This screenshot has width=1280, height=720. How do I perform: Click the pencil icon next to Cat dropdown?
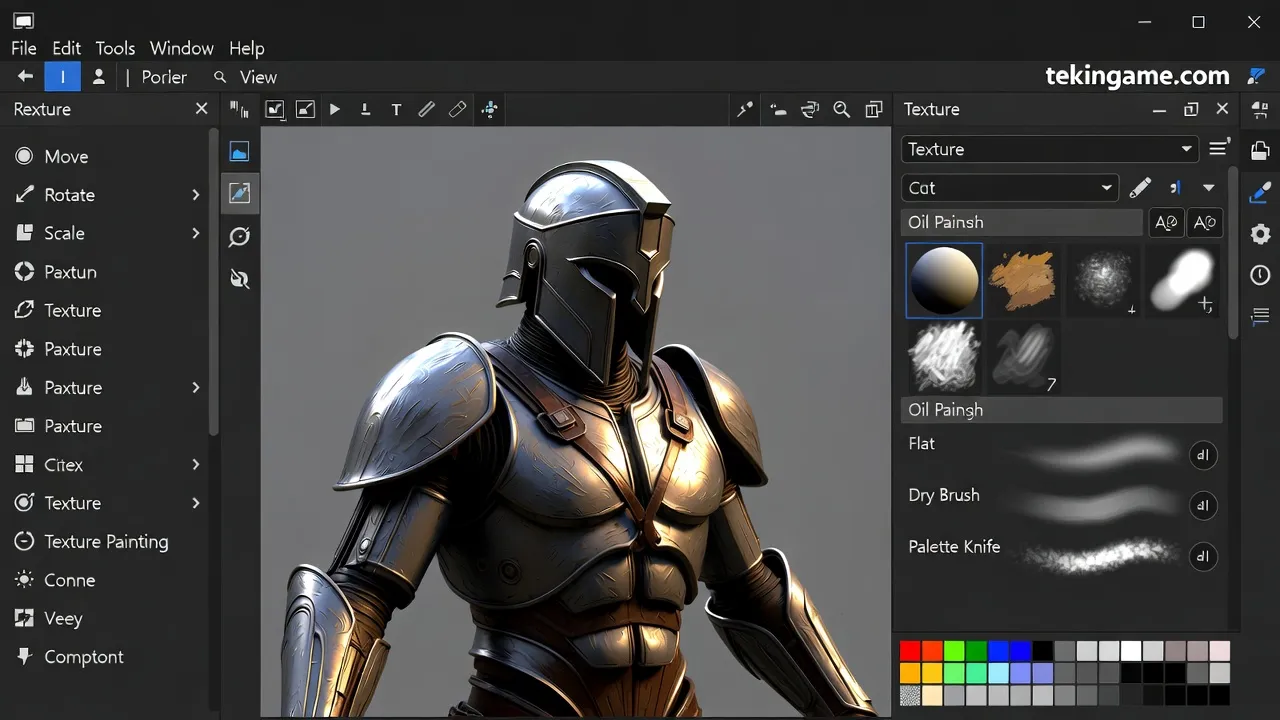tap(1140, 188)
